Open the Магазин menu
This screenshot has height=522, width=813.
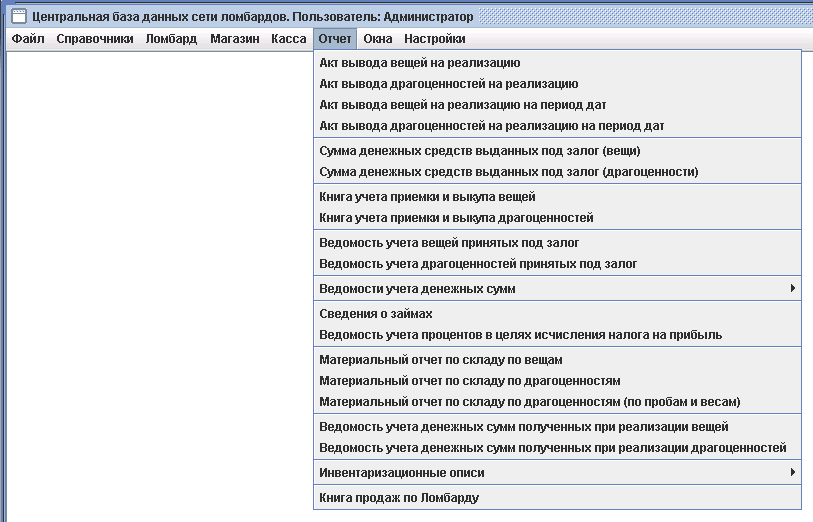coord(235,39)
